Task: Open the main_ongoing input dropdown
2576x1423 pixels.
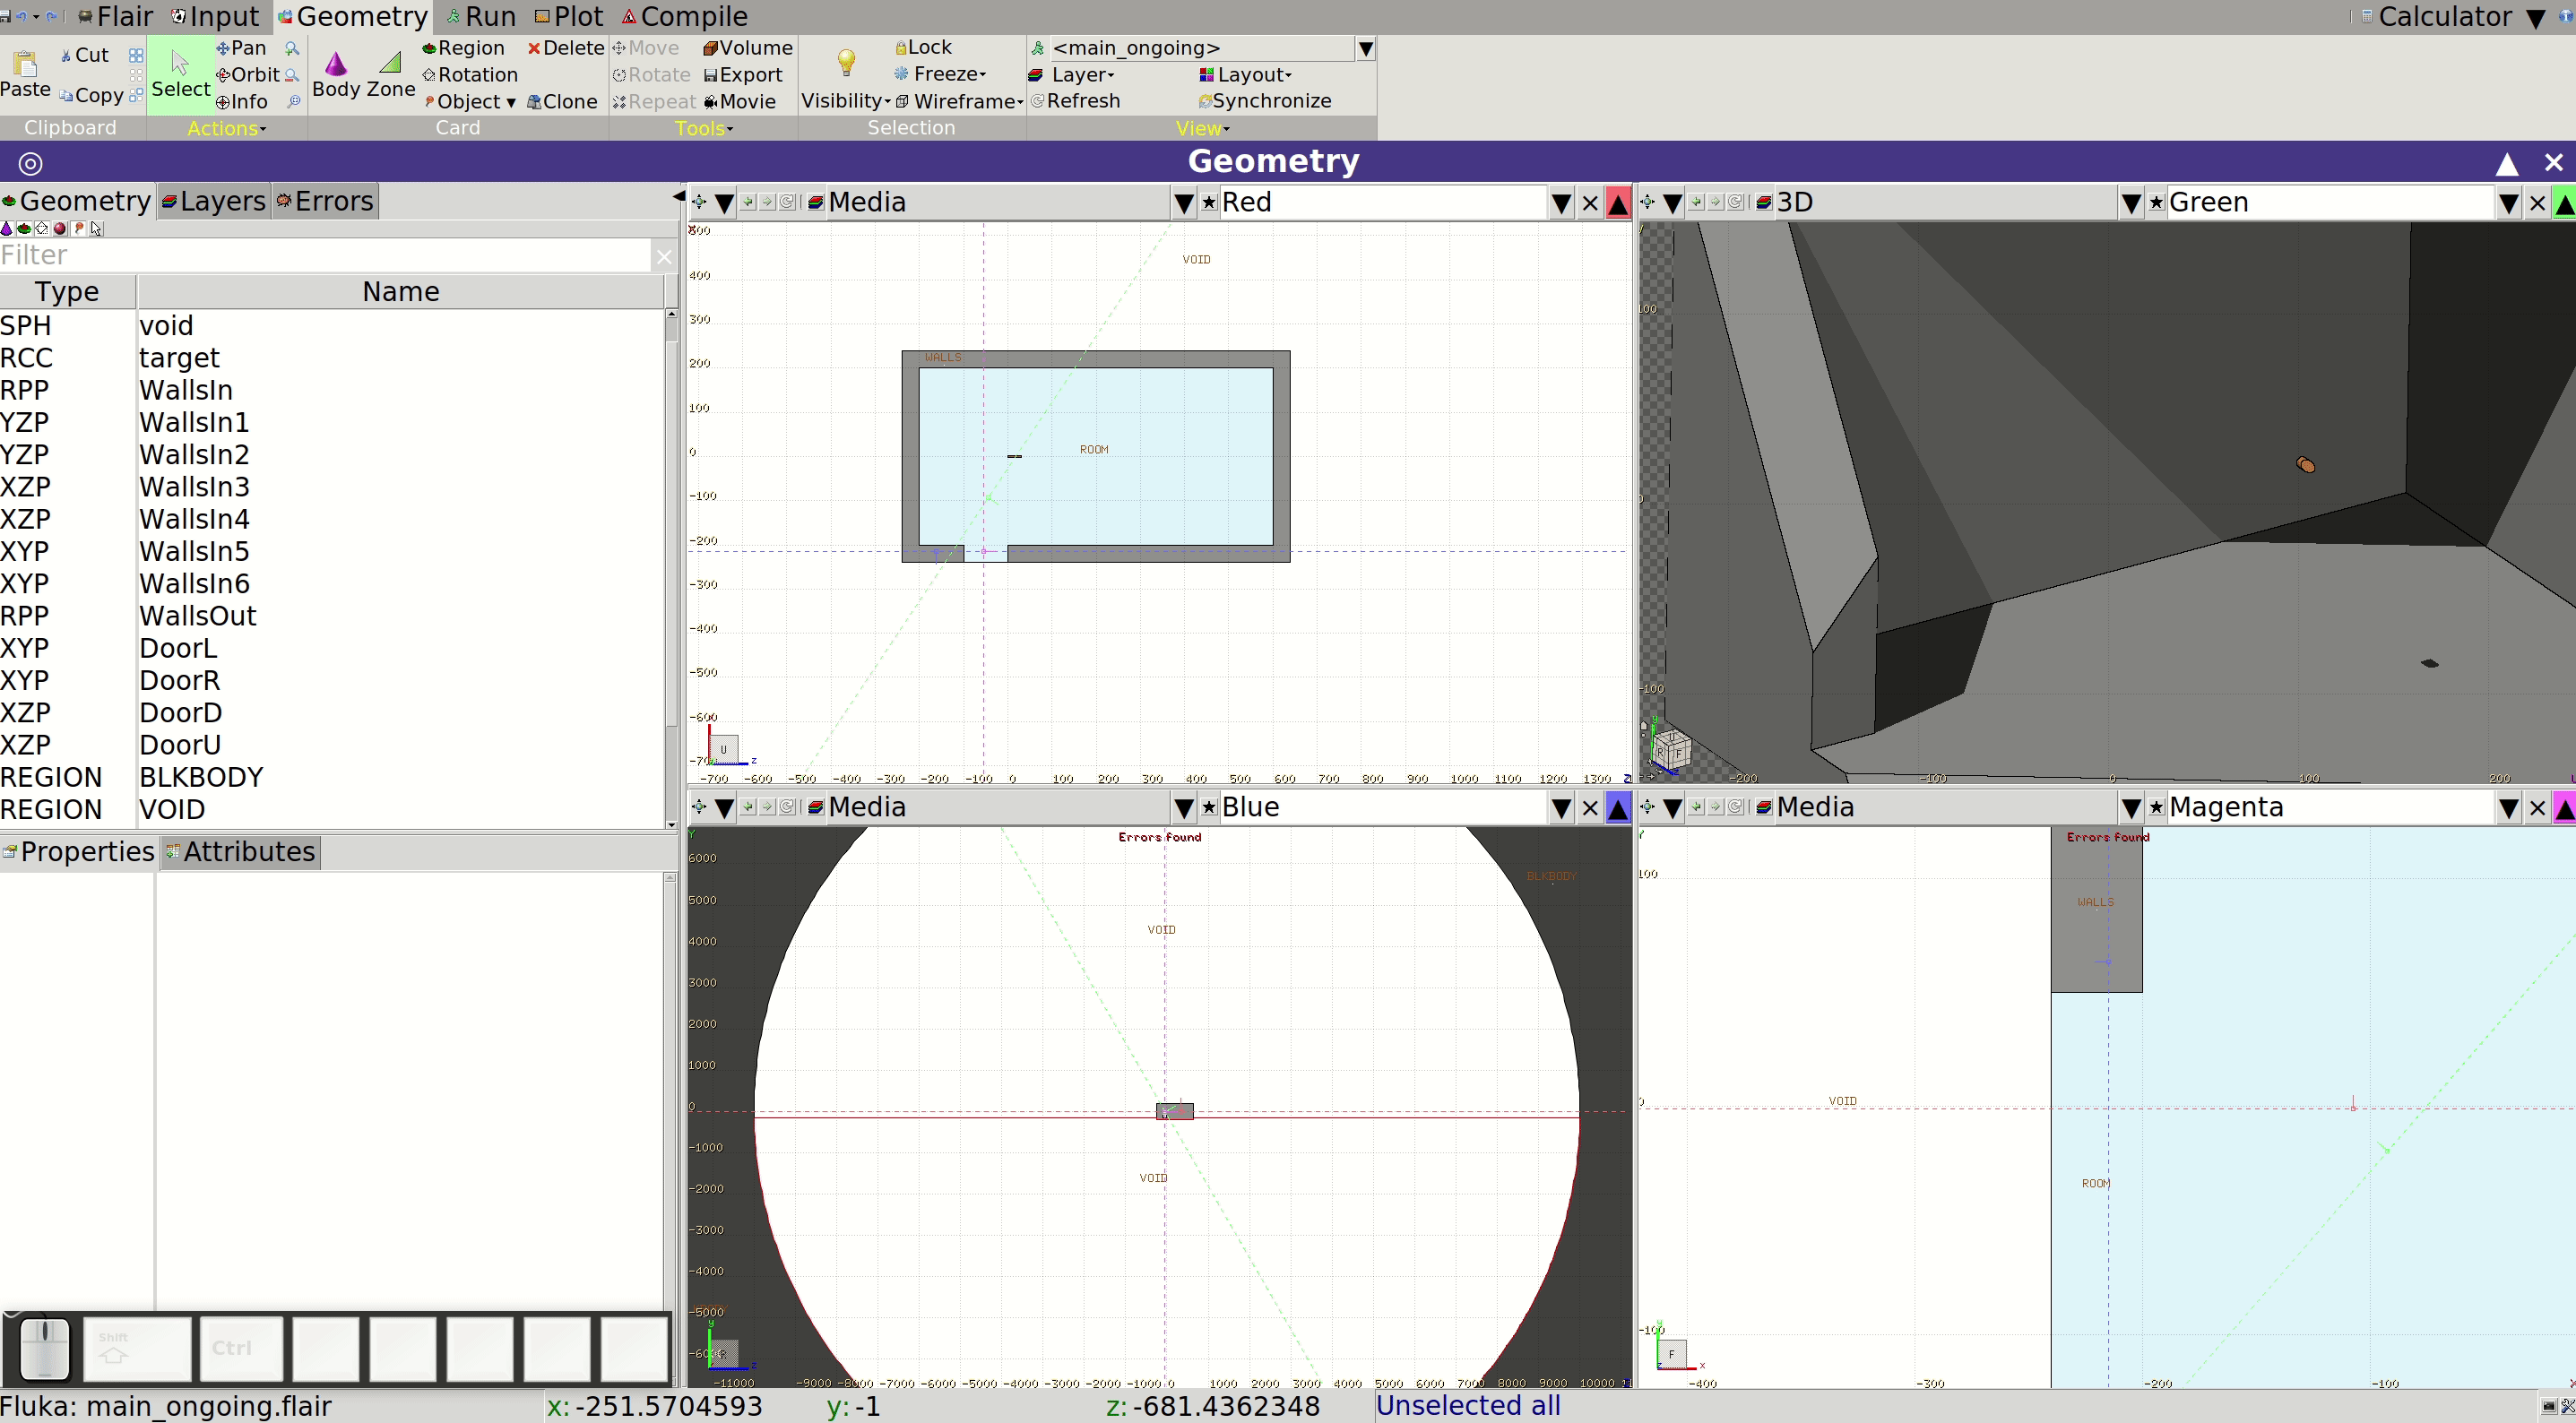Action: click(x=1365, y=48)
